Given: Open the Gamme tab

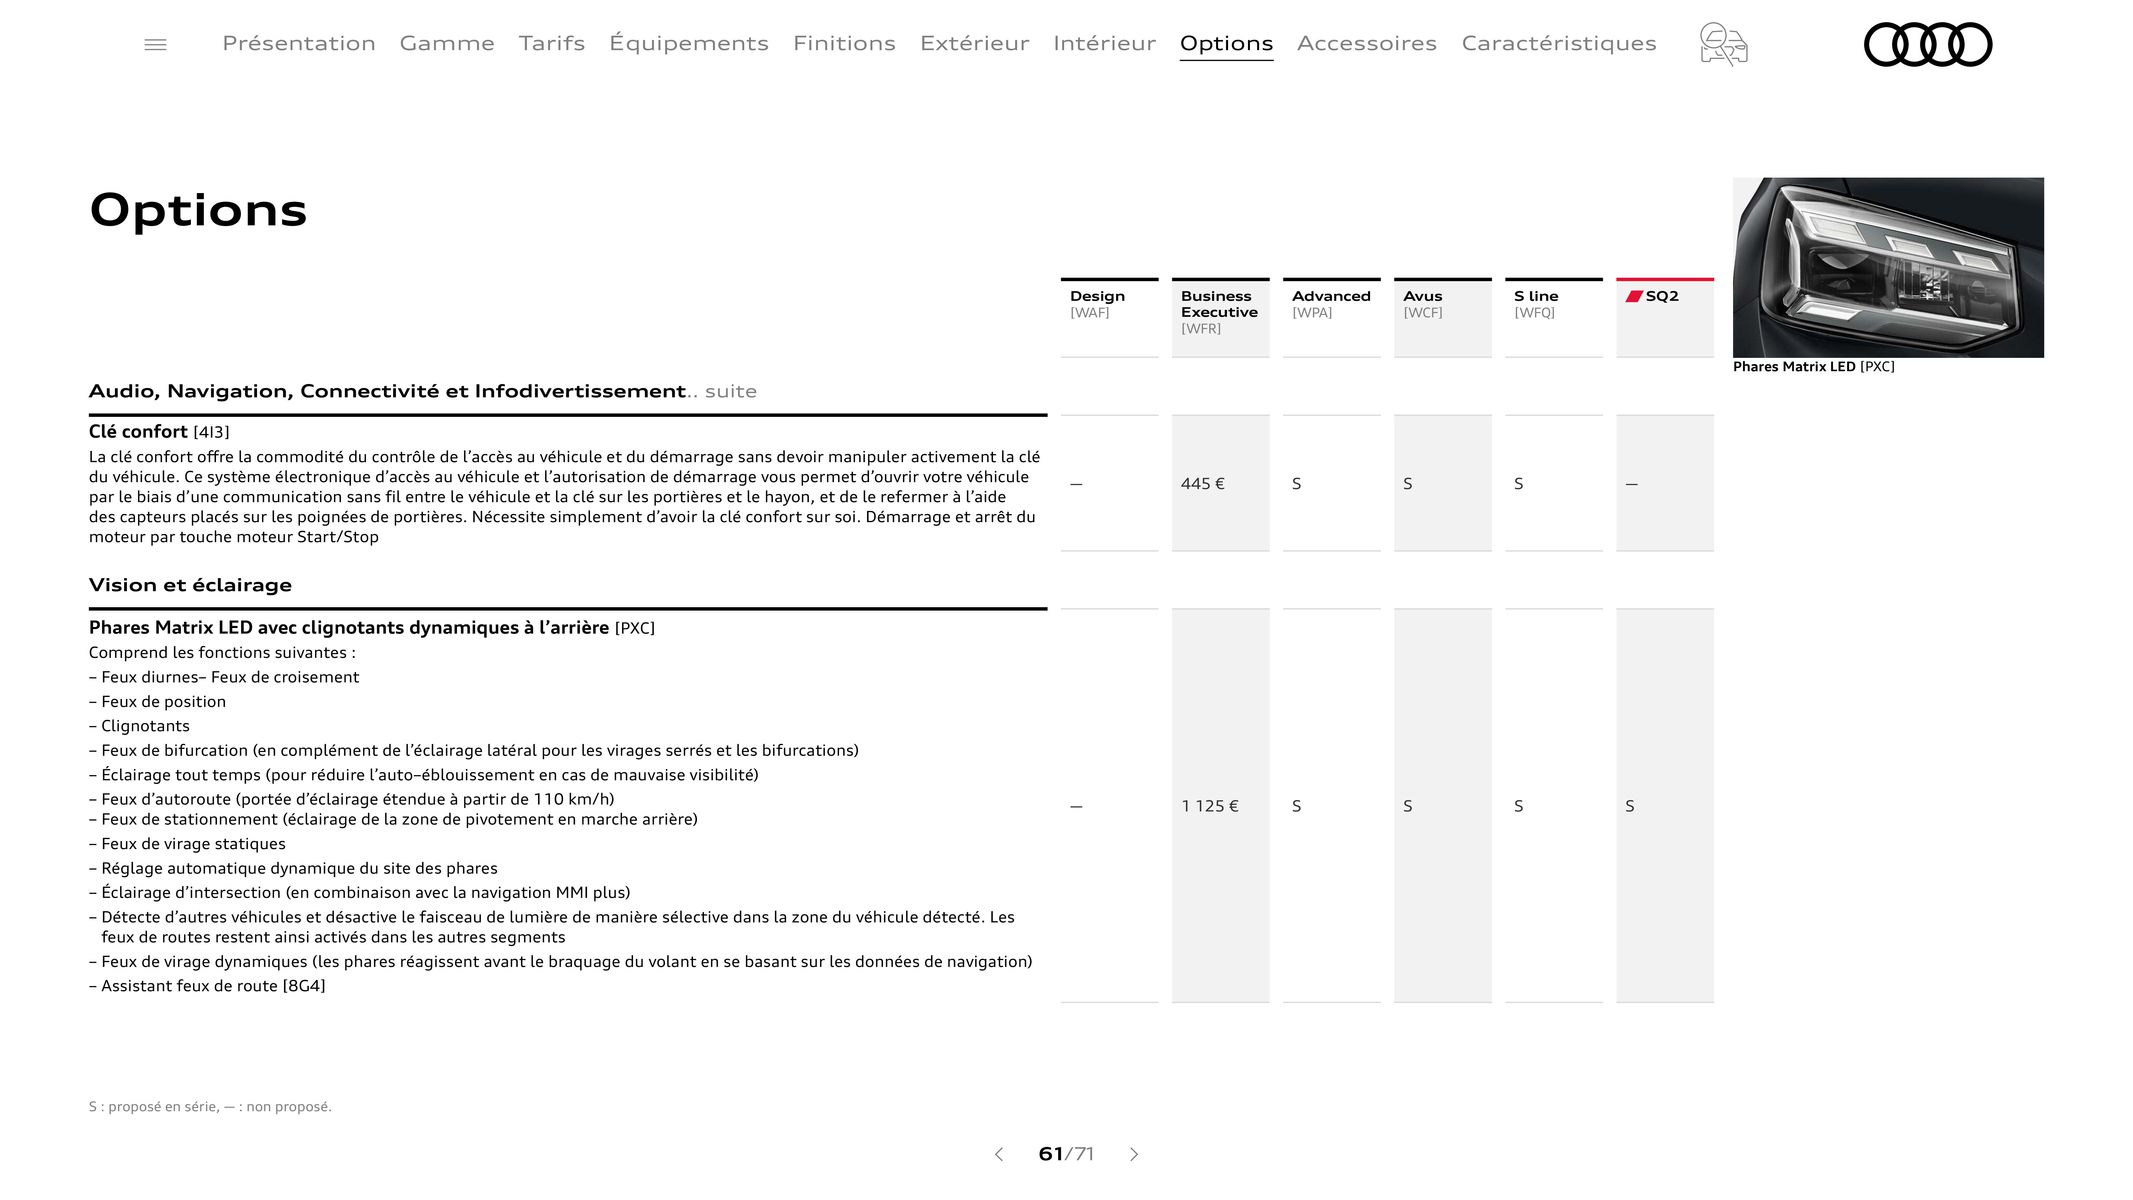Looking at the screenshot, I should click(447, 43).
